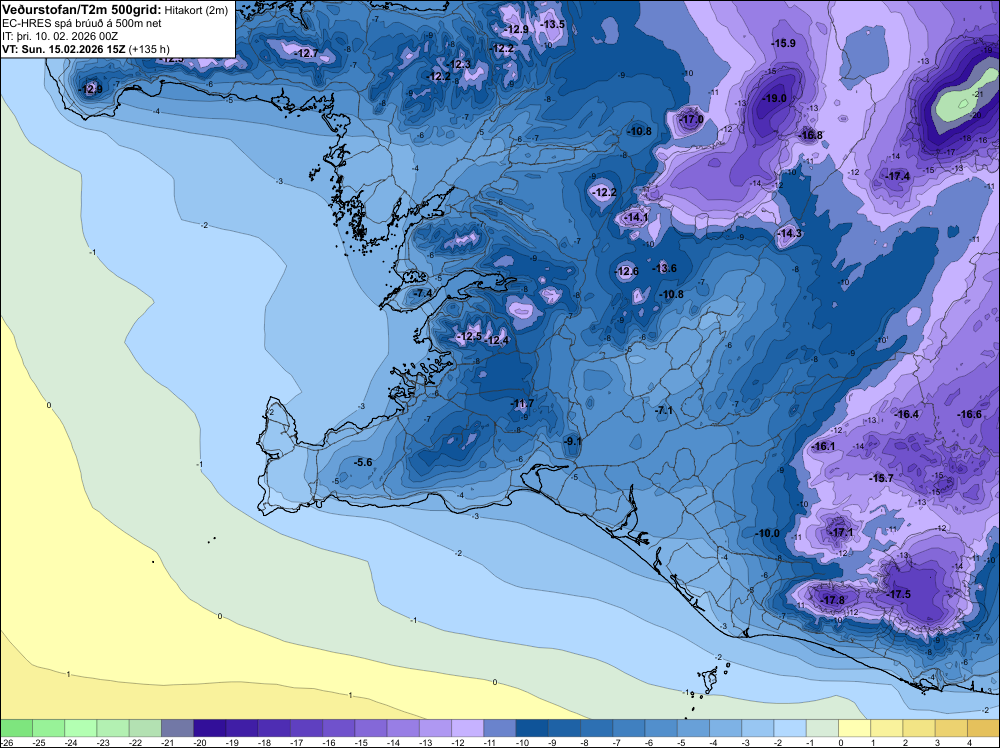Click the legend swatch between -26 and -25
This screenshot has height=748, width=1000.
(x=16, y=728)
